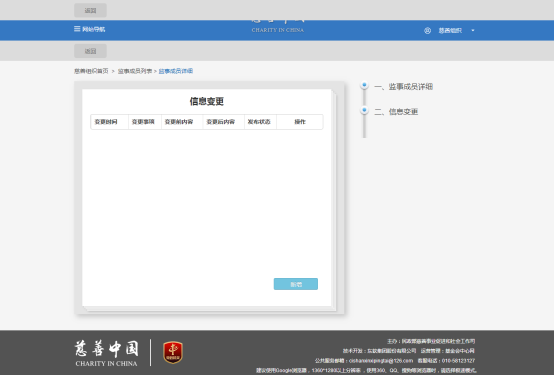Expand the charity organization dropdown arrow

pos(473,30)
